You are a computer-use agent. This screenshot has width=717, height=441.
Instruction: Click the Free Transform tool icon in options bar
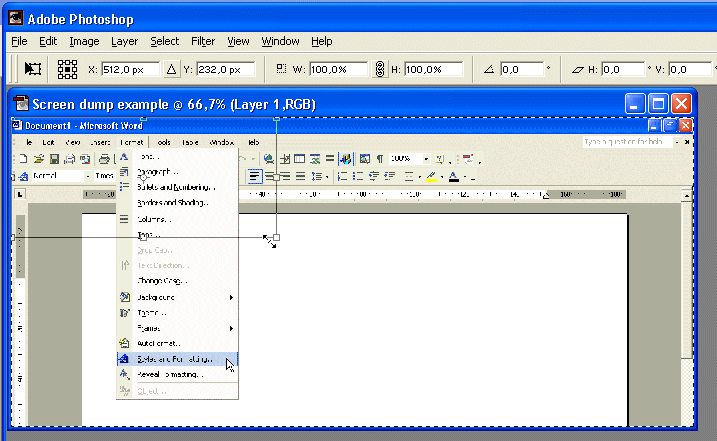pyautogui.click(x=32, y=69)
